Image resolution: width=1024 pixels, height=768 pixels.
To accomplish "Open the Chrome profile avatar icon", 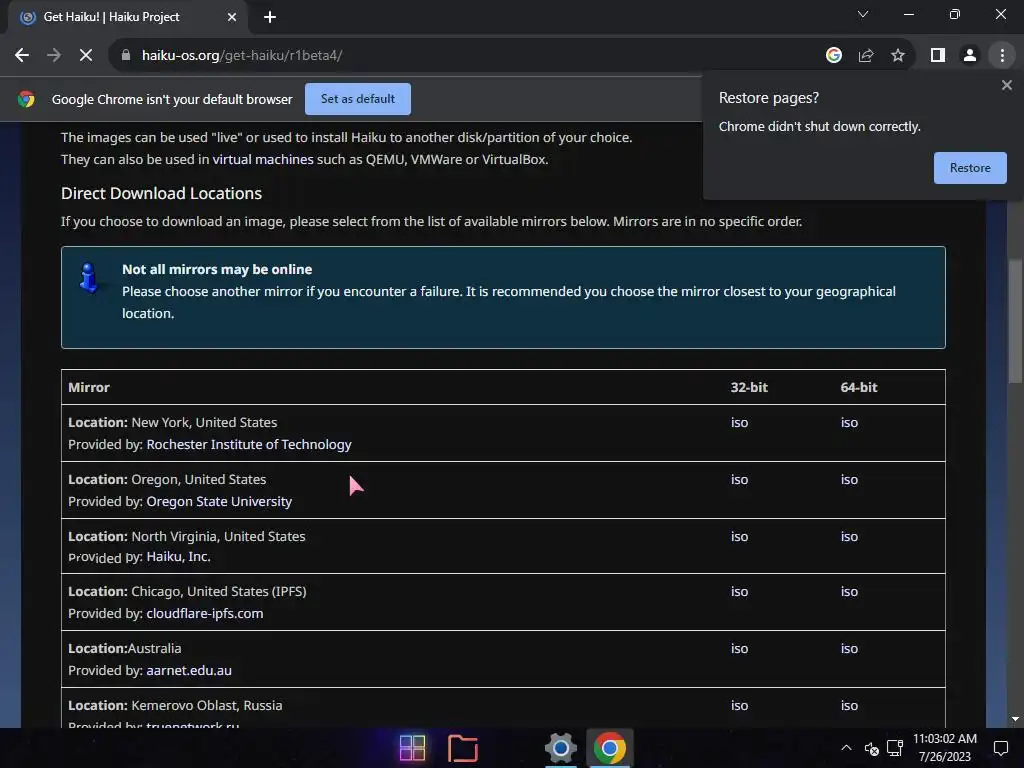I will pos(970,56).
